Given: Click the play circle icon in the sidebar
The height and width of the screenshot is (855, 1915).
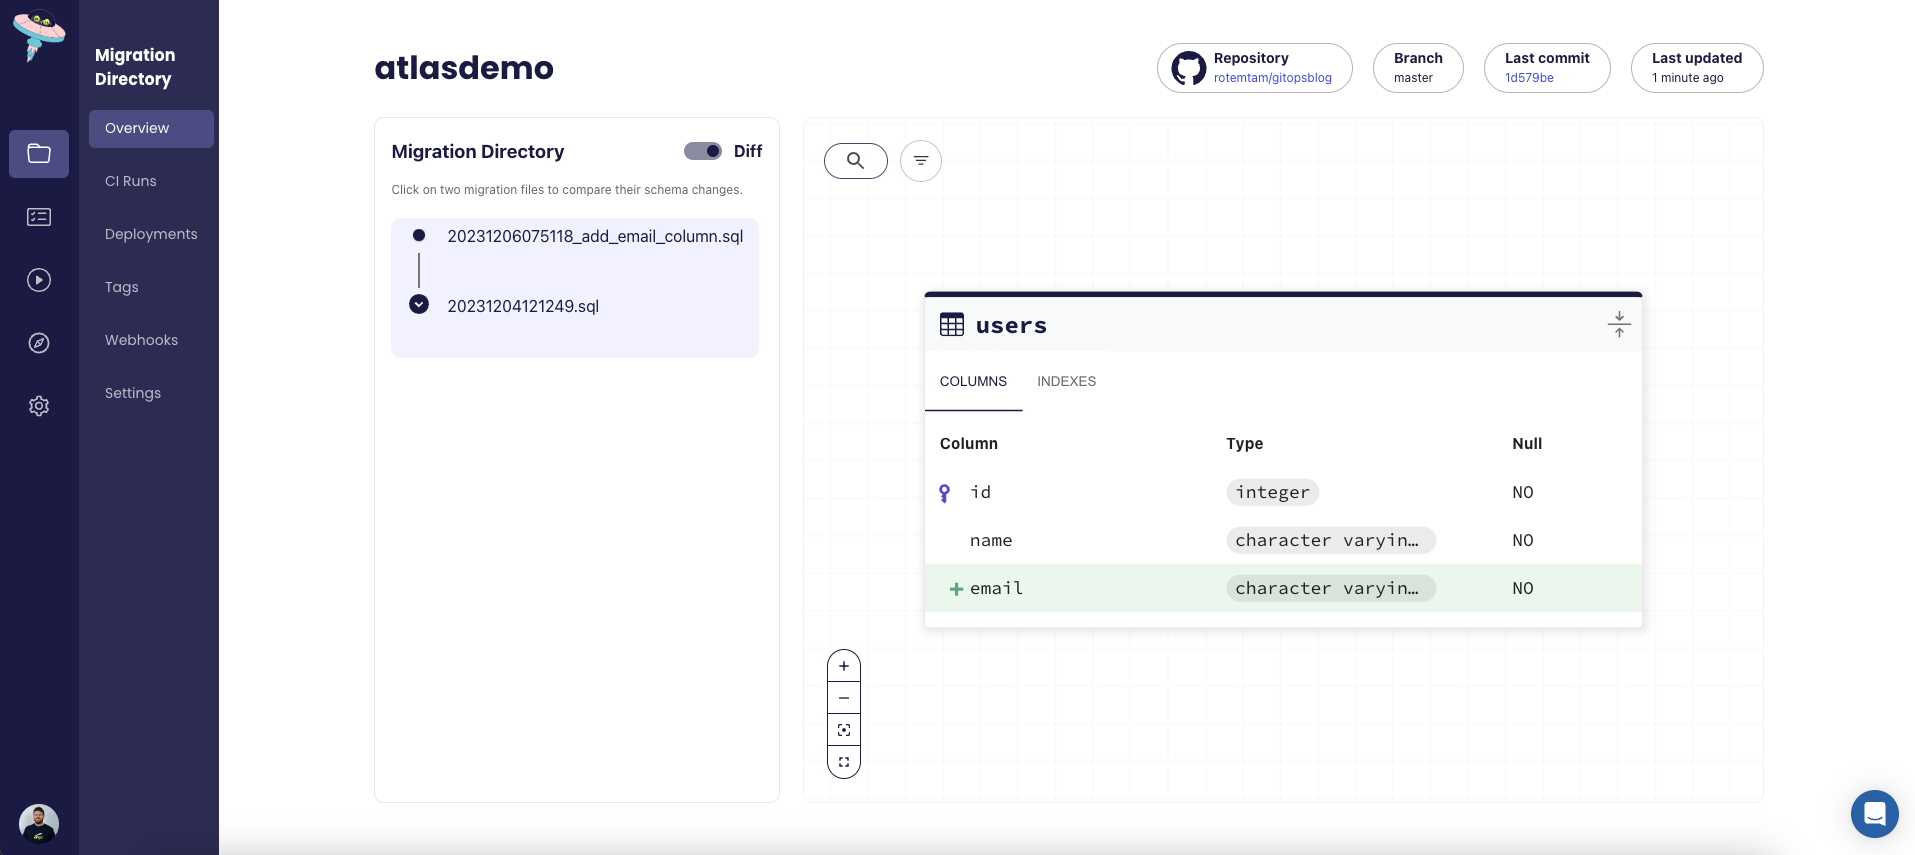Looking at the screenshot, I should pos(39,280).
